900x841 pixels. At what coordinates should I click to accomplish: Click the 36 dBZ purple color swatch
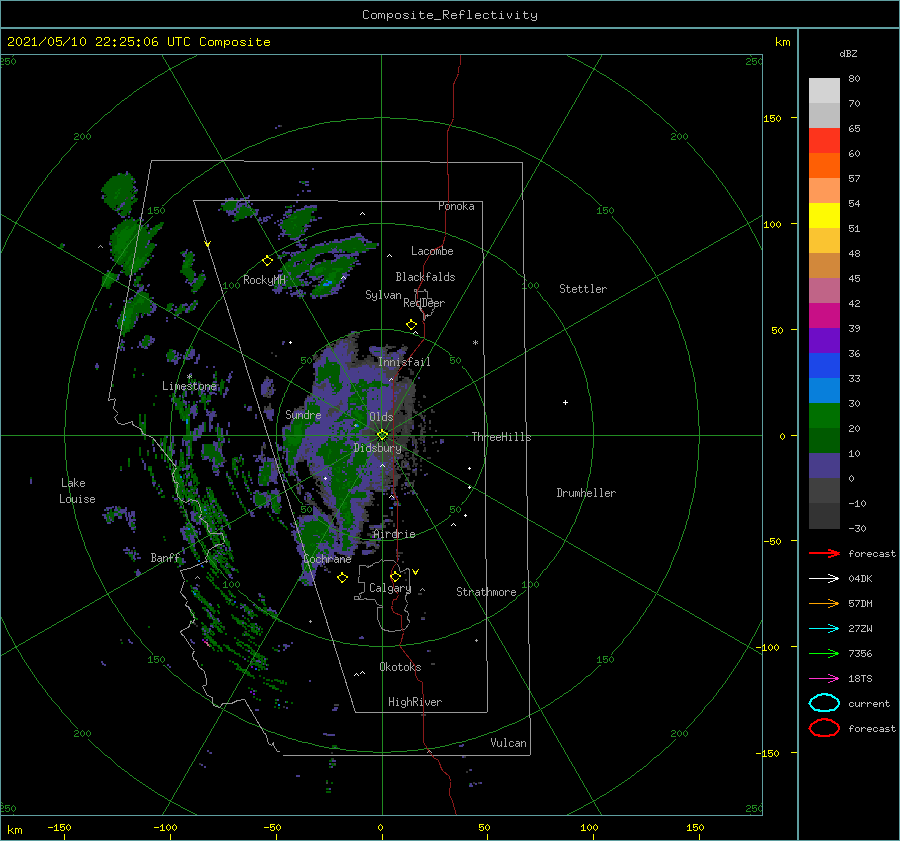coord(824,340)
